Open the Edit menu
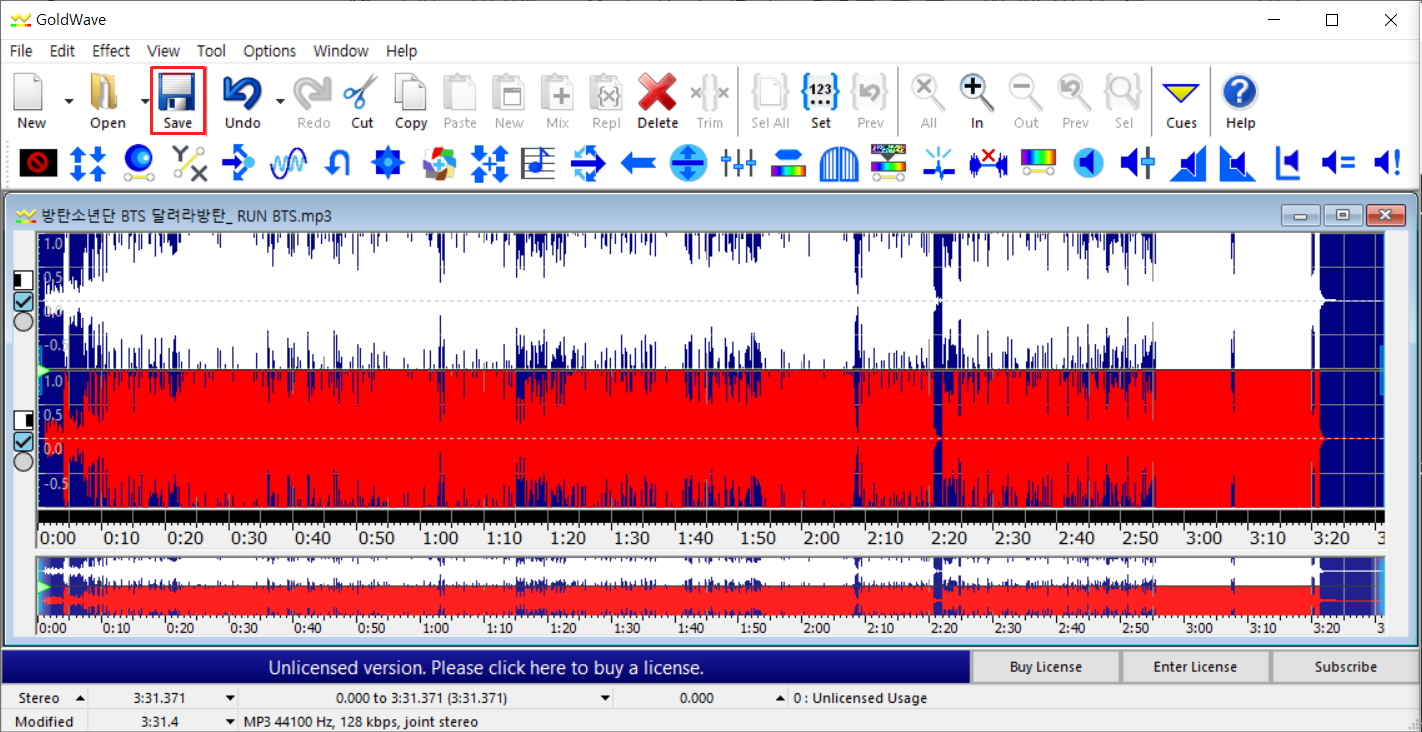The image size is (1422, 732). click(62, 51)
